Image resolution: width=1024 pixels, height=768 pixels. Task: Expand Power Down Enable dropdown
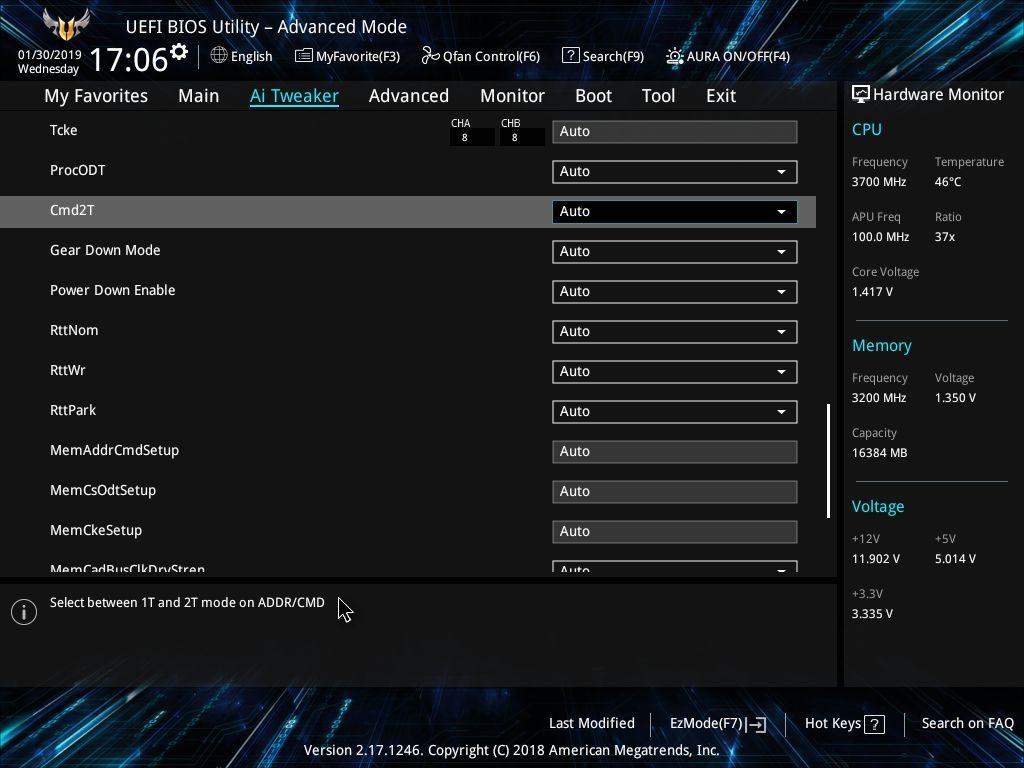[x=675, y=291]
